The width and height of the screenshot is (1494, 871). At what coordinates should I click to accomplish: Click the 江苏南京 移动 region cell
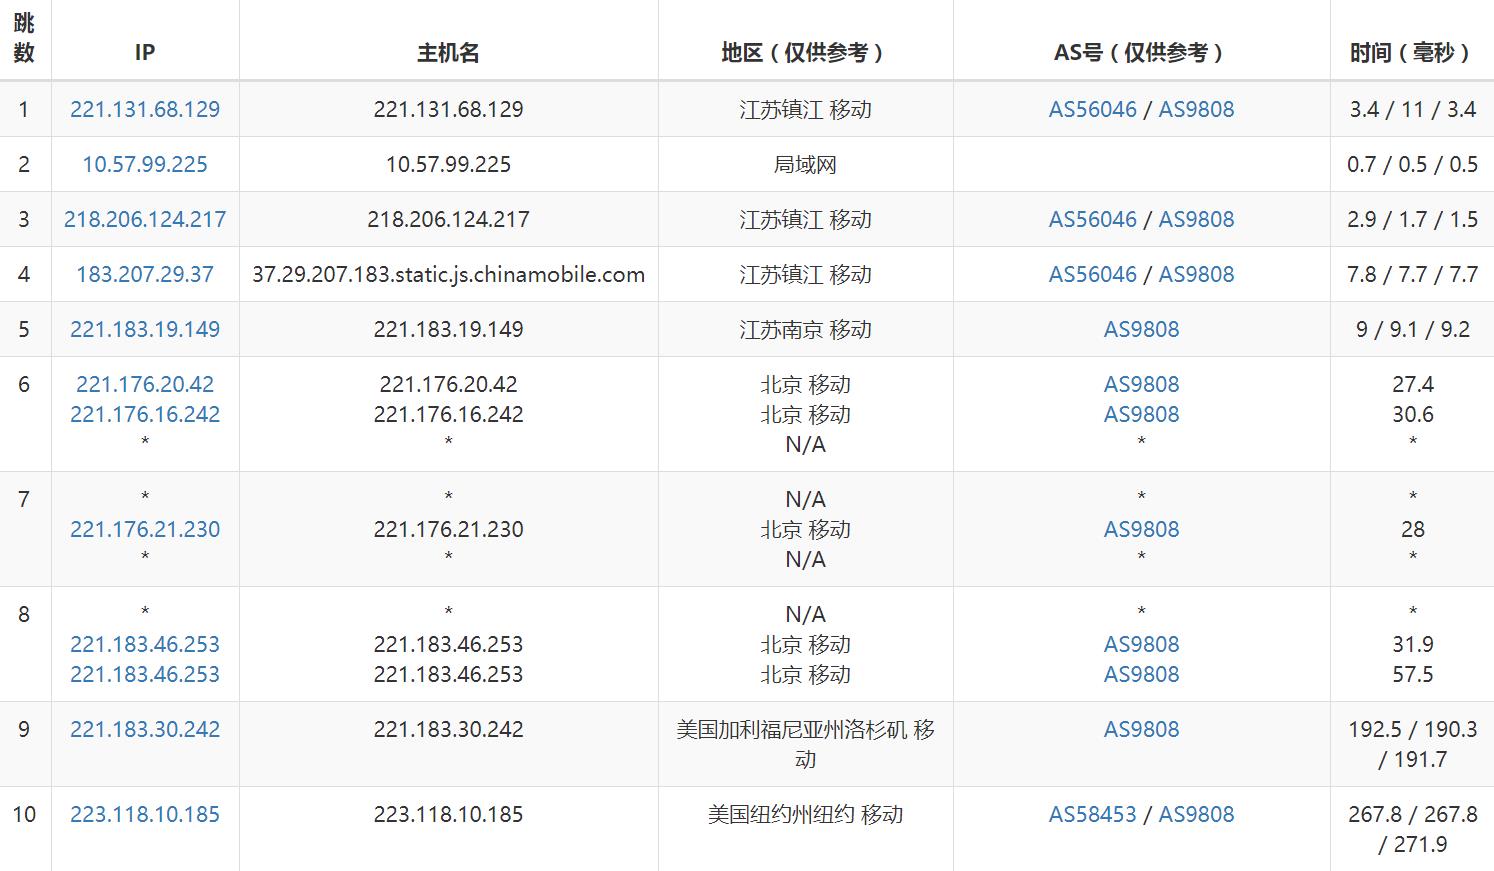pyautogui.click(x=805, y=329)
